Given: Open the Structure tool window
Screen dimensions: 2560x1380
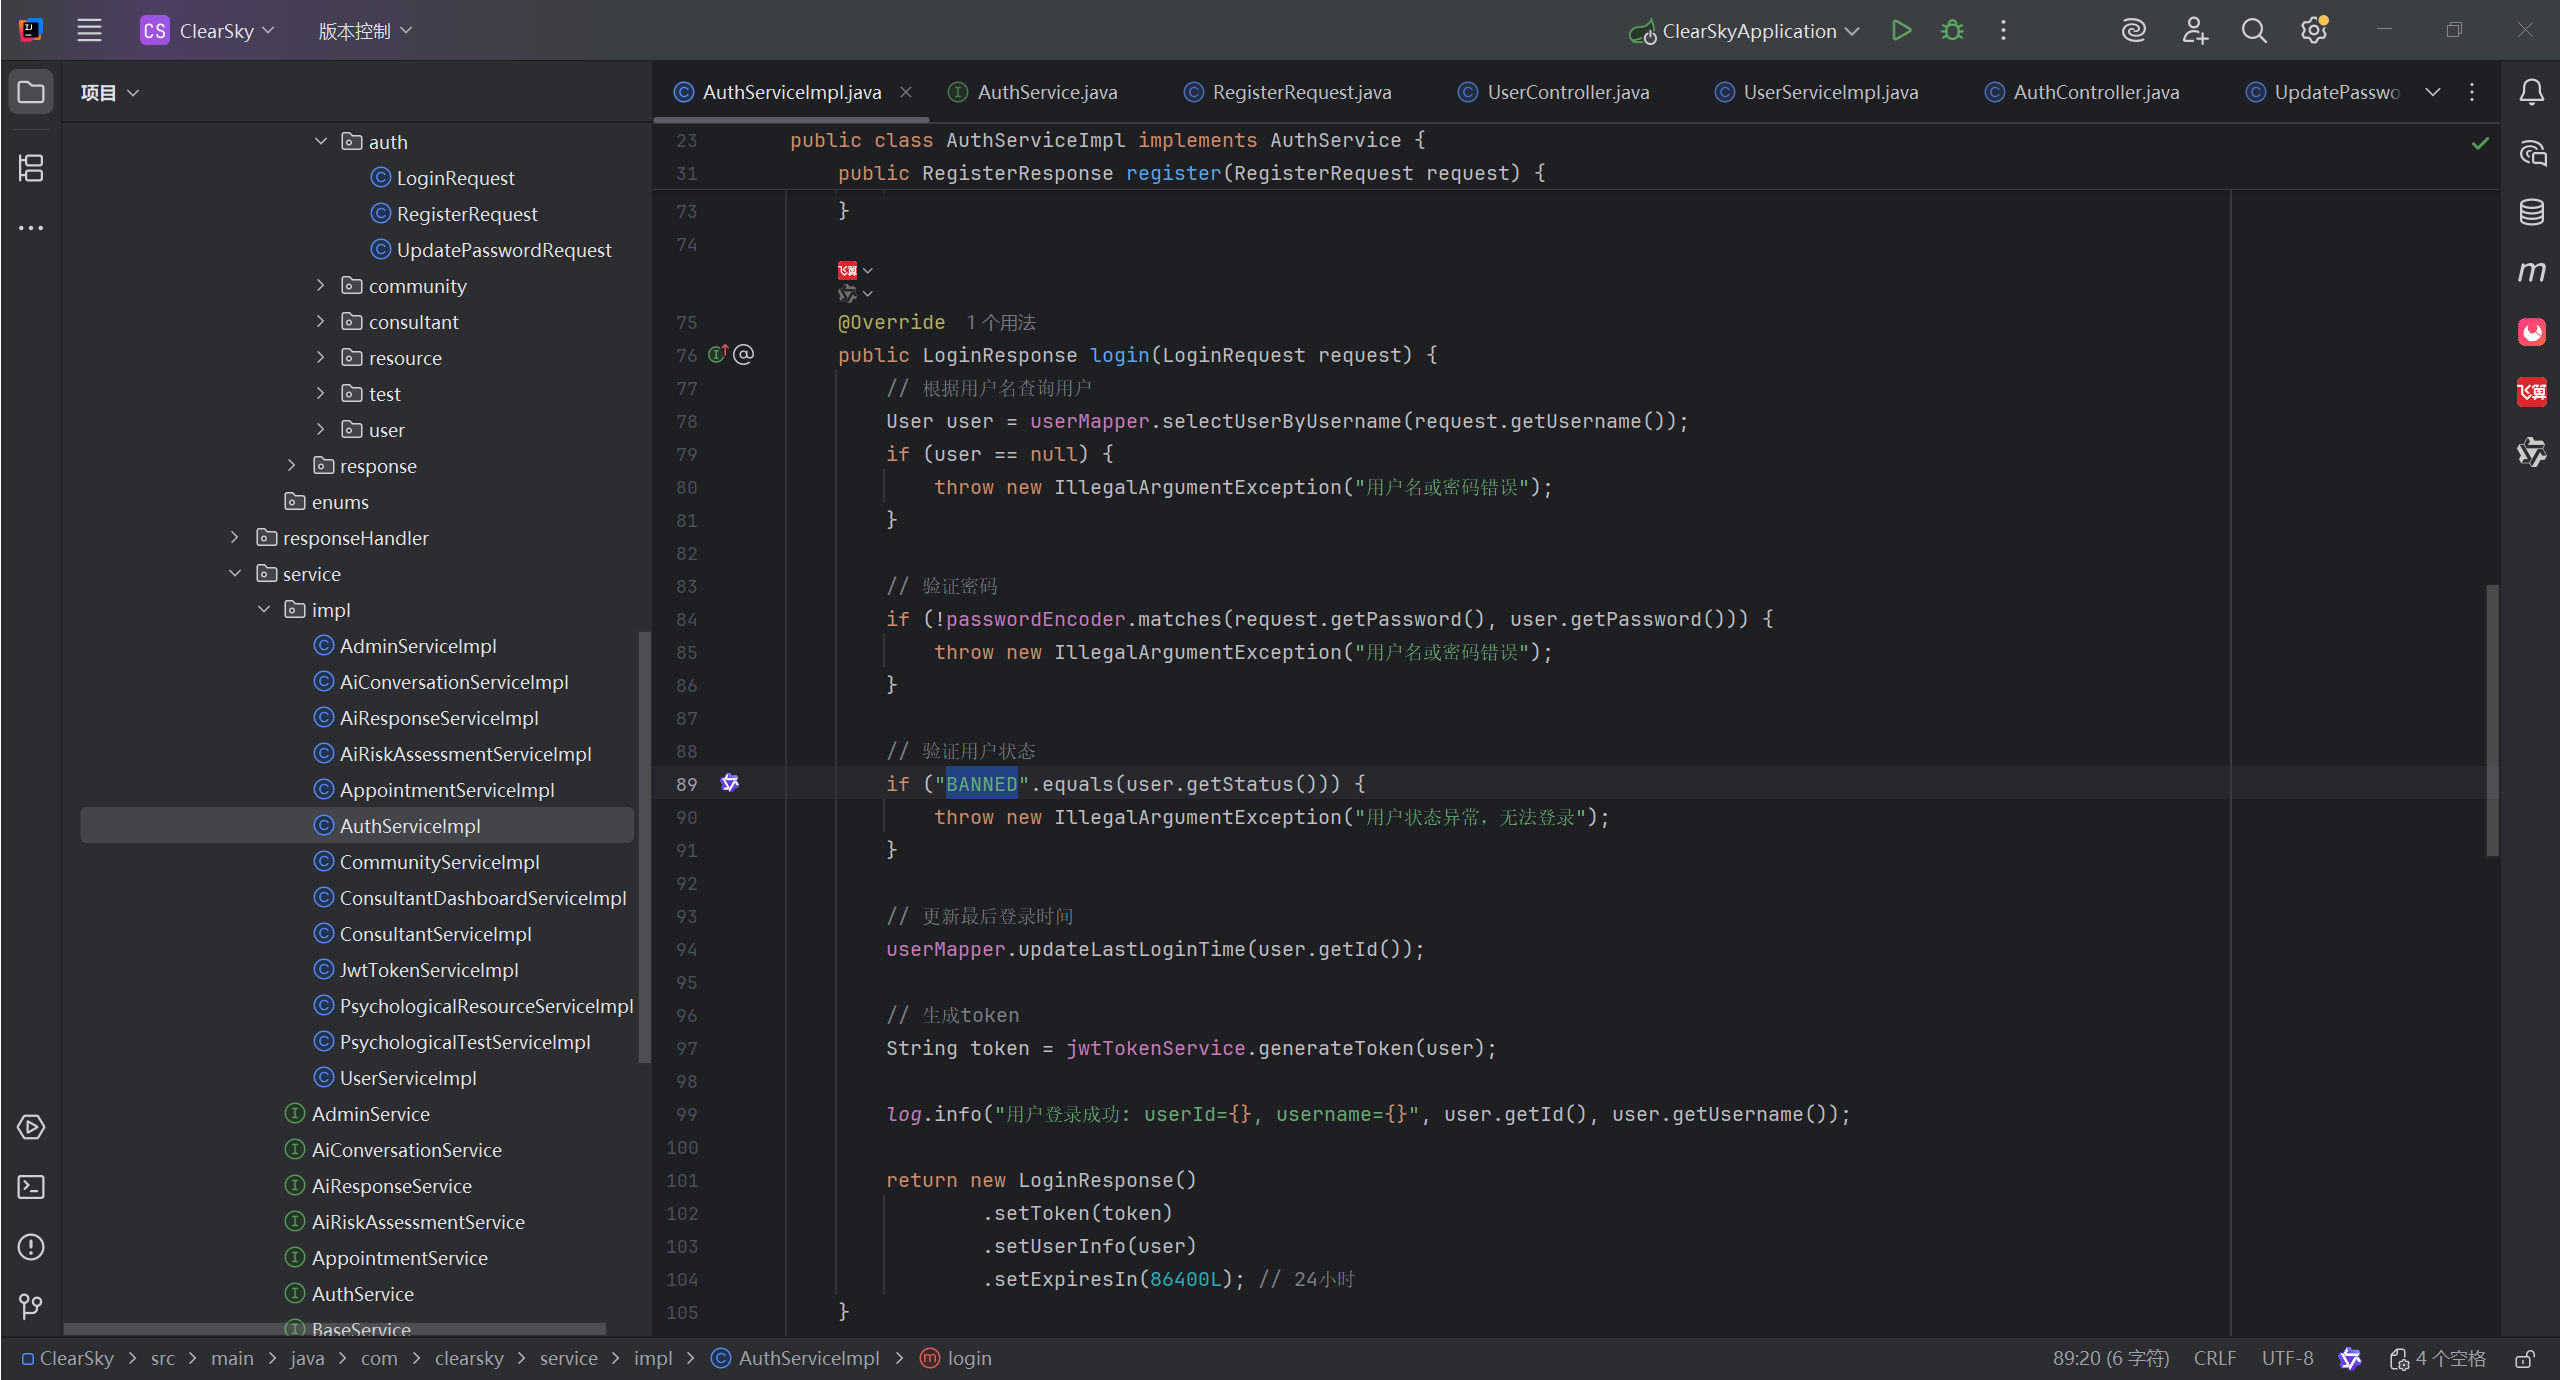Looking at the screenshot, I should click(31, 168).
